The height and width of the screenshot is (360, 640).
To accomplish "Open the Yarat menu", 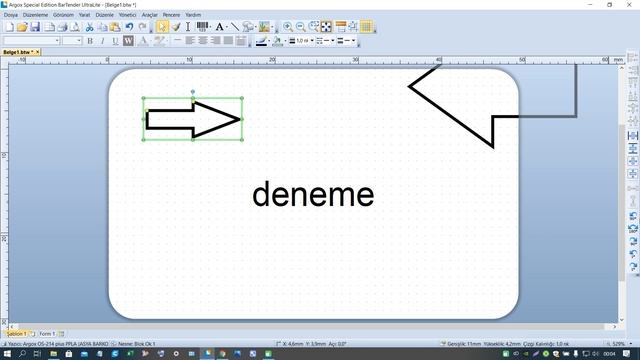I will coord(84,15).
